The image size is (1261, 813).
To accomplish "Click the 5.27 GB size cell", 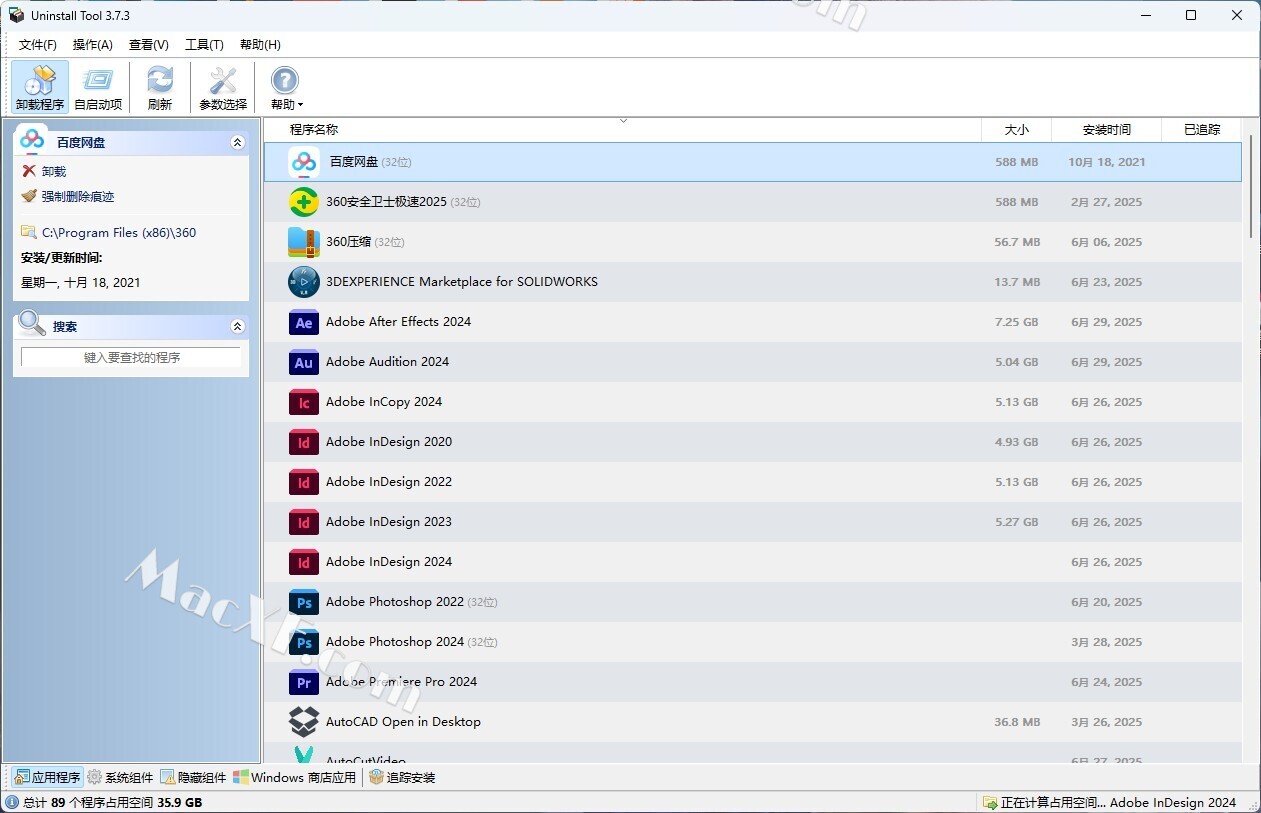I will click(1016, 522).
